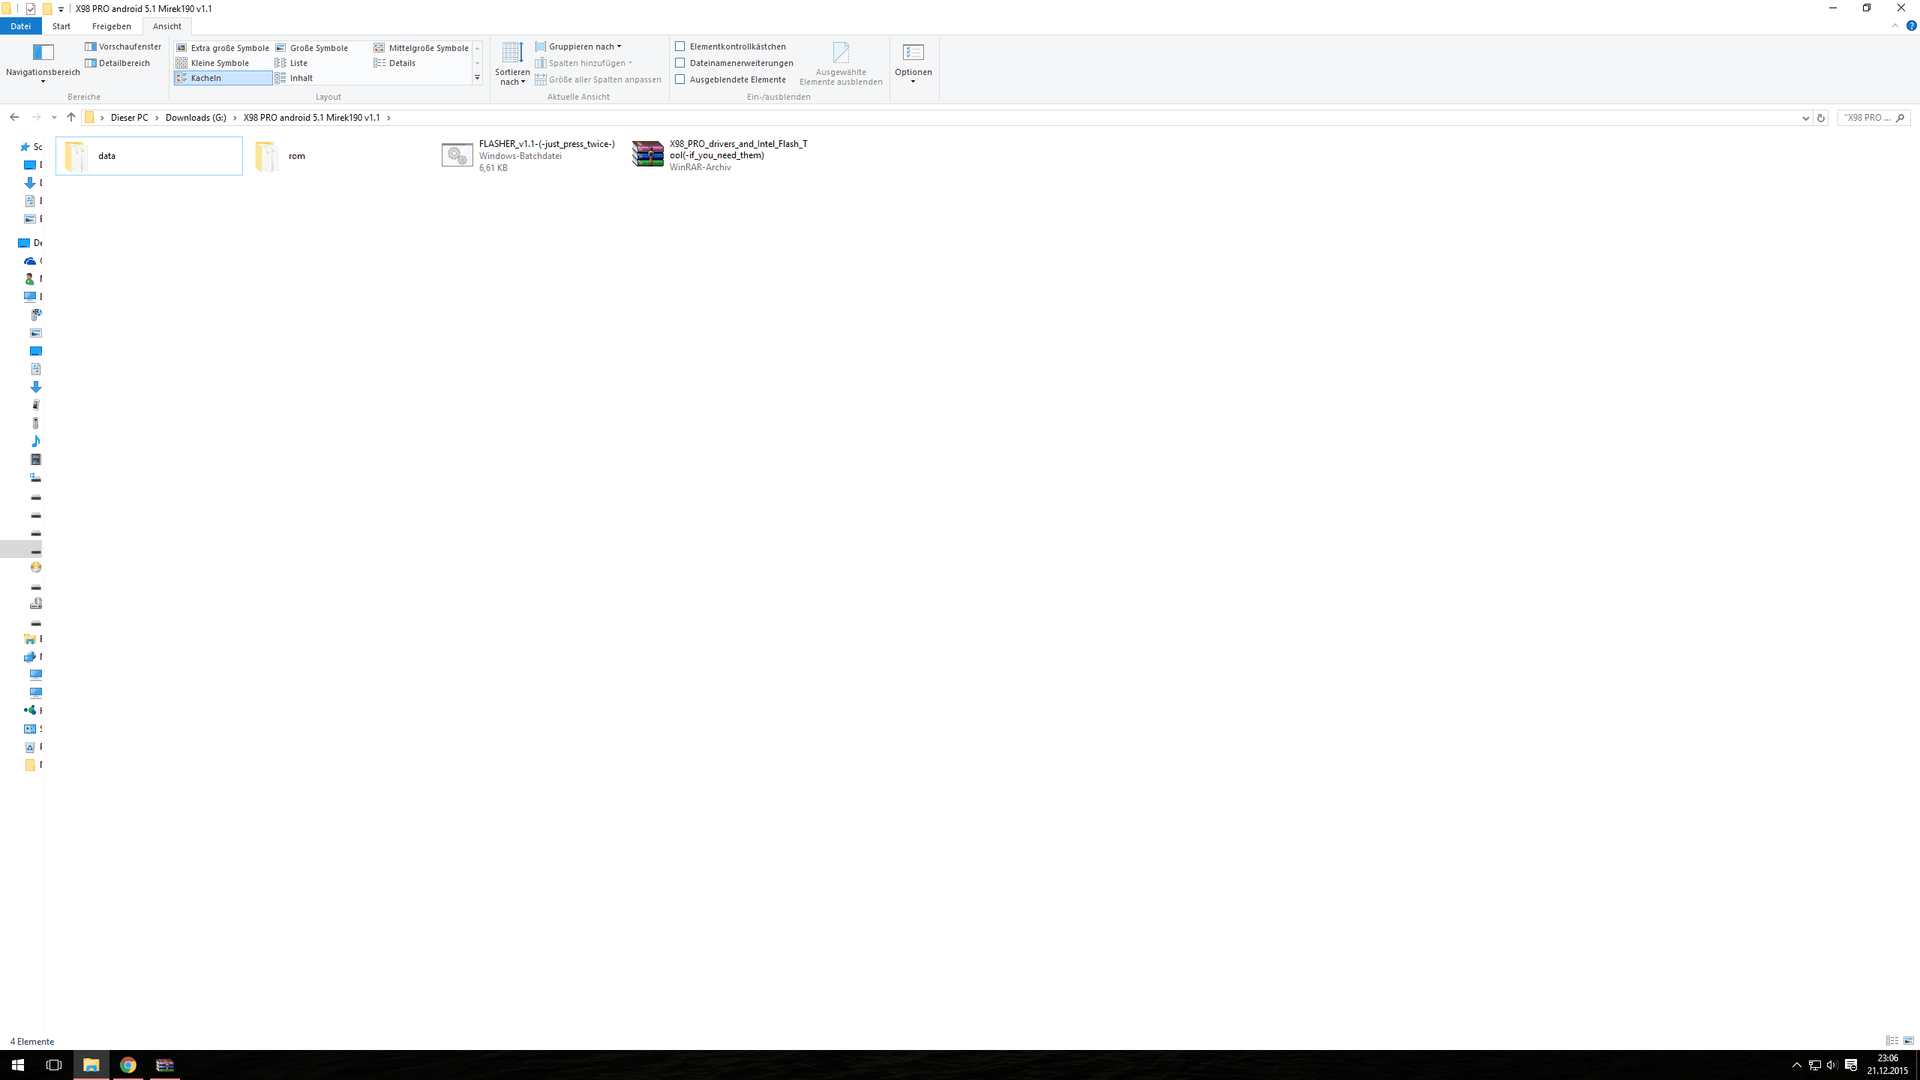1920x1080 pixels.
Task: Select the X98_PRO_drivers WinRAR archive
Action: pyautogui.click(x=722, y=156)
